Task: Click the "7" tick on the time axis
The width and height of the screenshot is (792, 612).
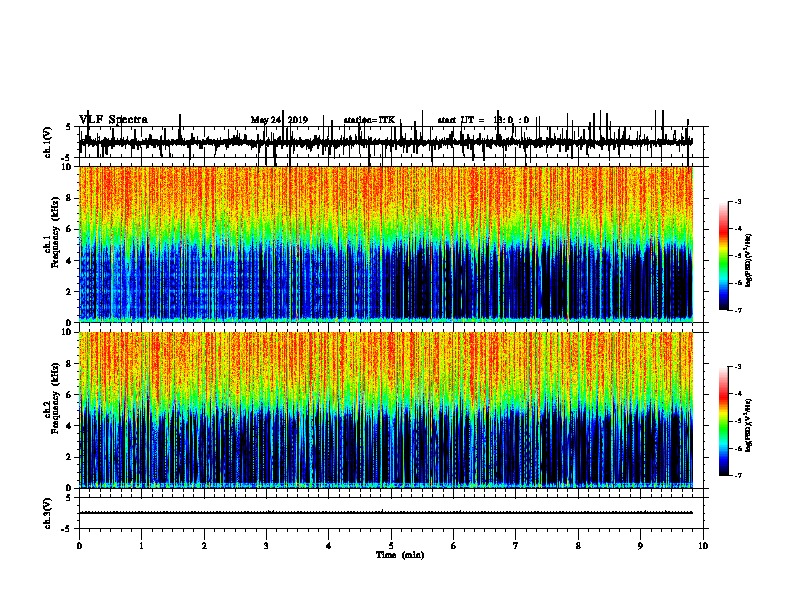Action: (516, 546)
